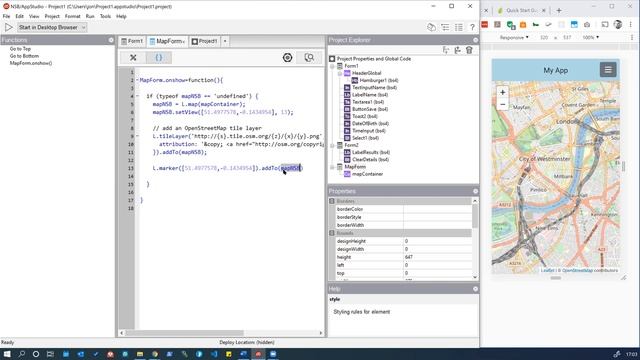This screenshot has height=360, width=640.
Task: Zoom in on the map preview
Action: coord(502,92)
